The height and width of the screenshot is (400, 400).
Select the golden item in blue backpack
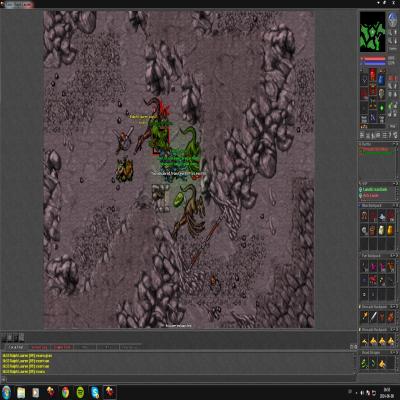click(x=390, y=230)
